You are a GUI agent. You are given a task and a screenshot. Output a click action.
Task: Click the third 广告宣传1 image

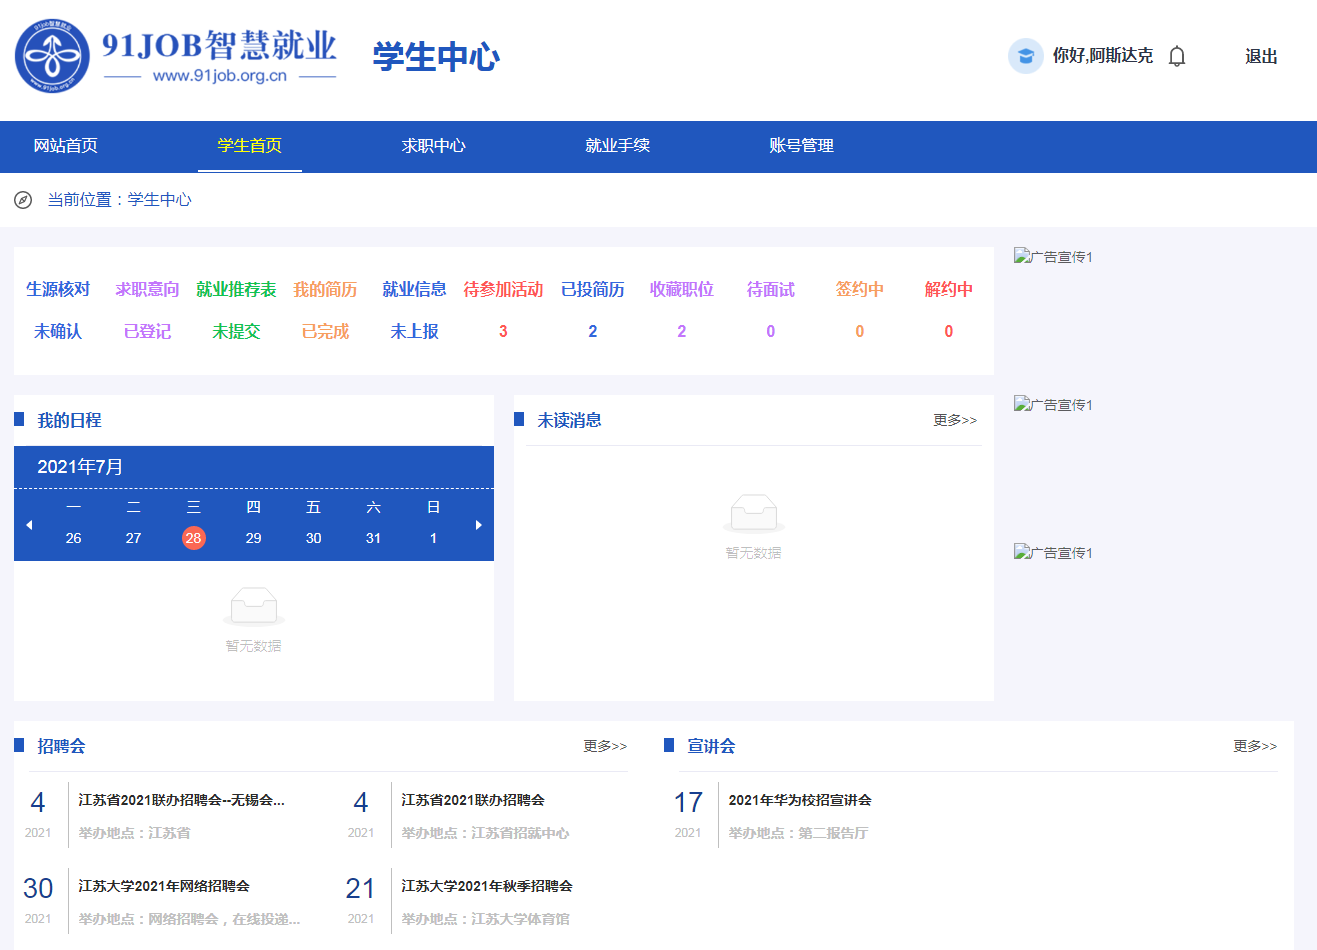1053,552
